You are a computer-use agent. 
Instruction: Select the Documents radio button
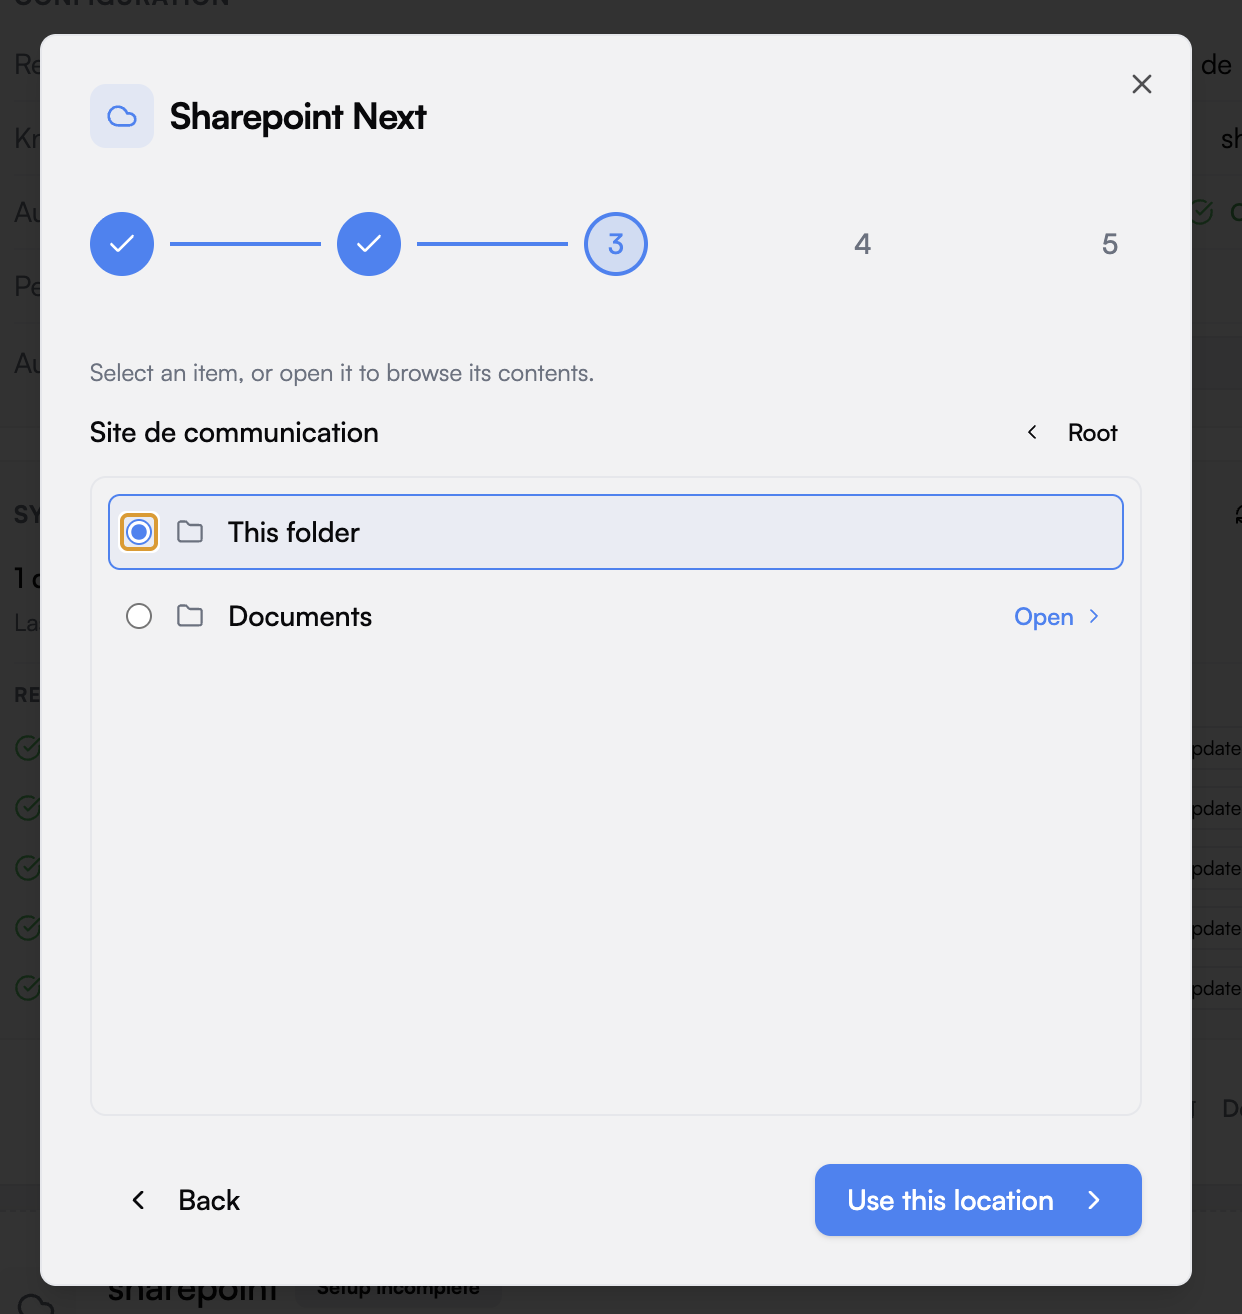(x=139, y=616)
